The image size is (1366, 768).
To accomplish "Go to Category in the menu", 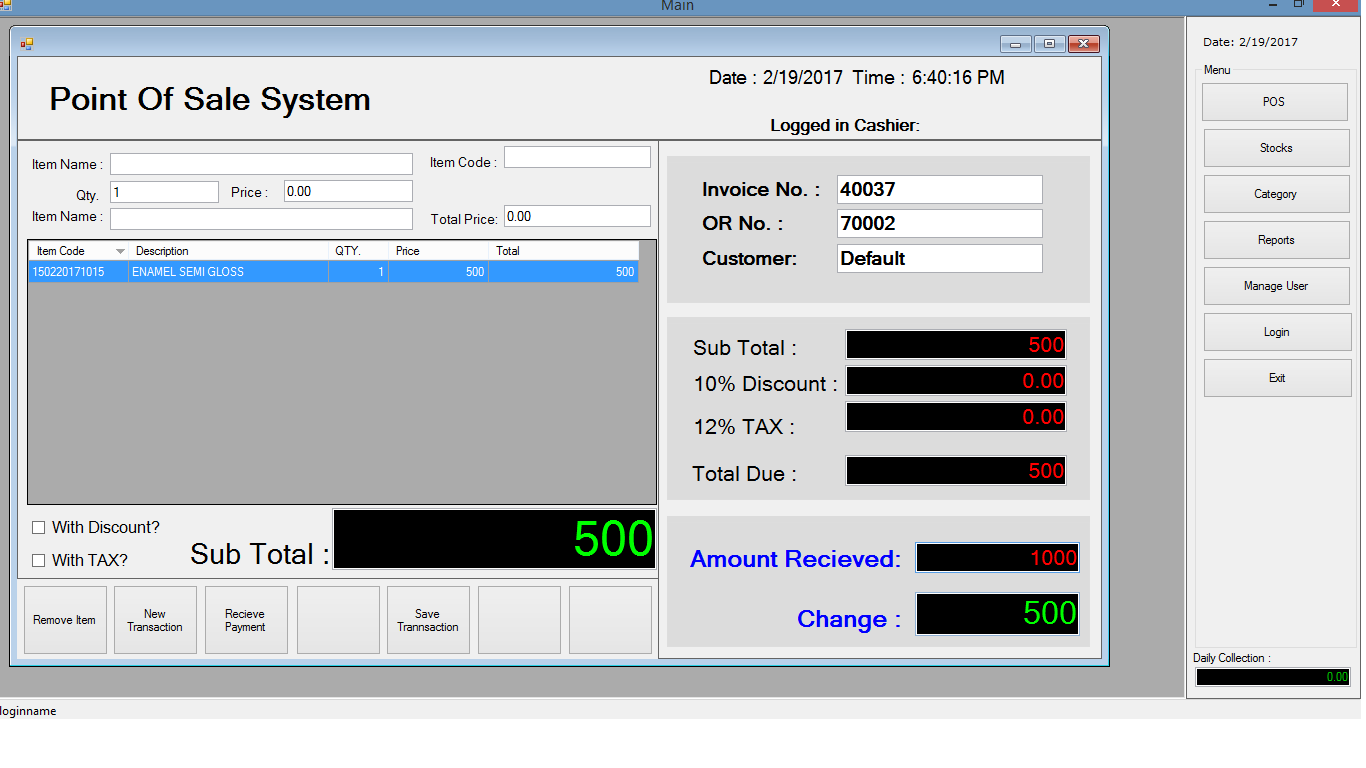I will 1276,194.
